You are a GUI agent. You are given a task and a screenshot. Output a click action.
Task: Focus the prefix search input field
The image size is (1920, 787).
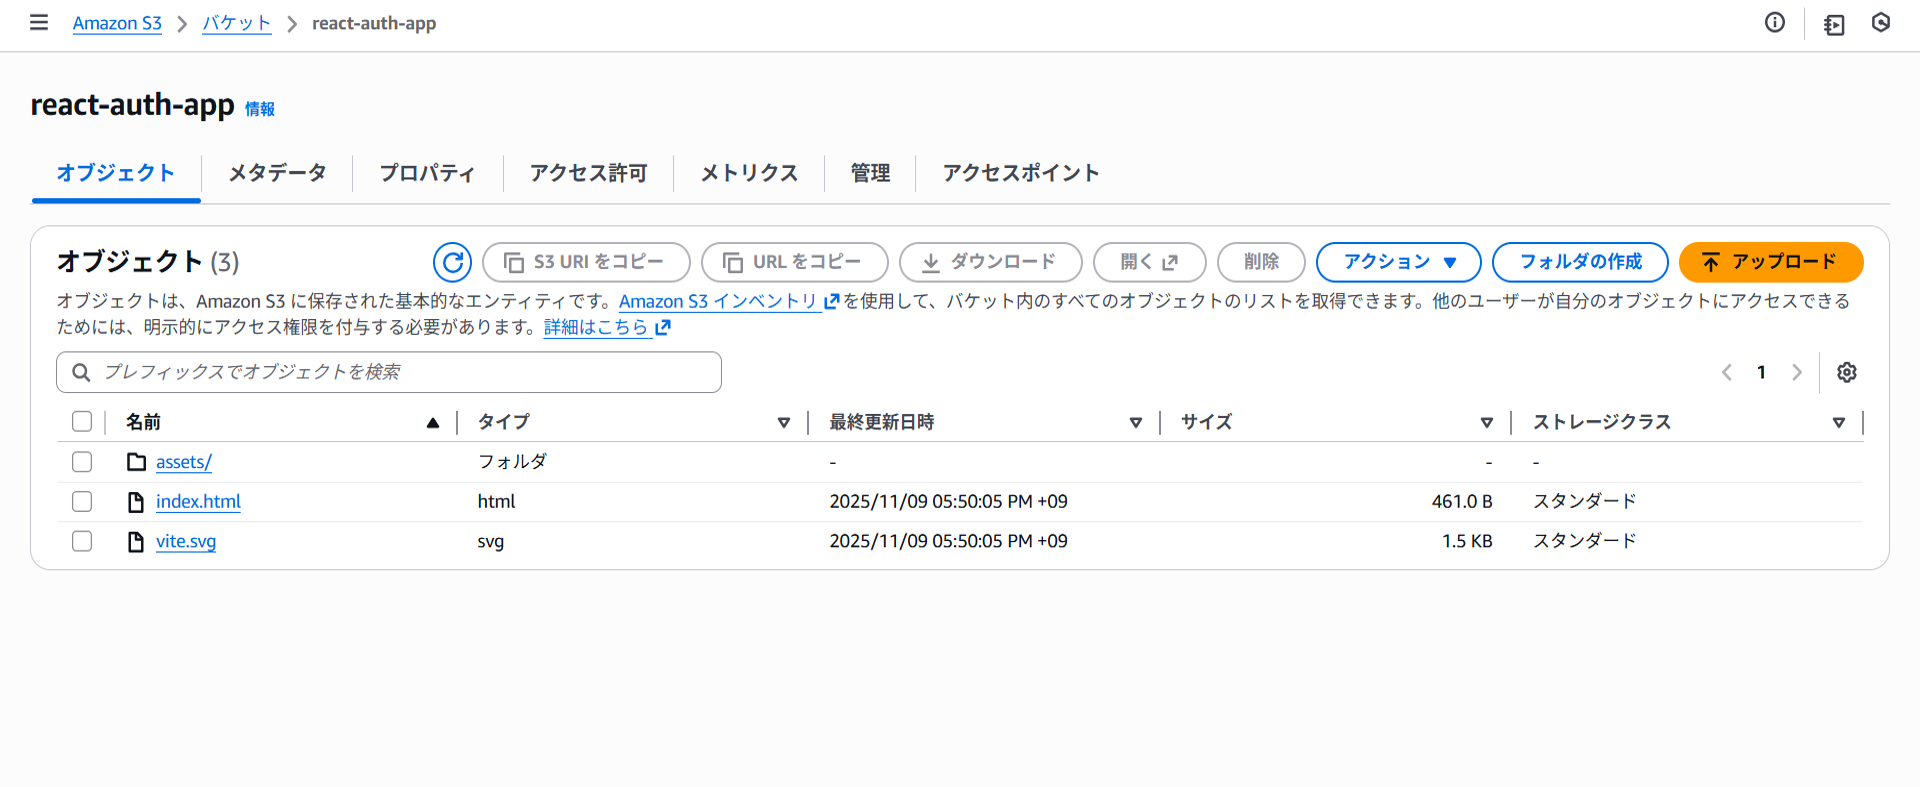[x=389, y=372]
